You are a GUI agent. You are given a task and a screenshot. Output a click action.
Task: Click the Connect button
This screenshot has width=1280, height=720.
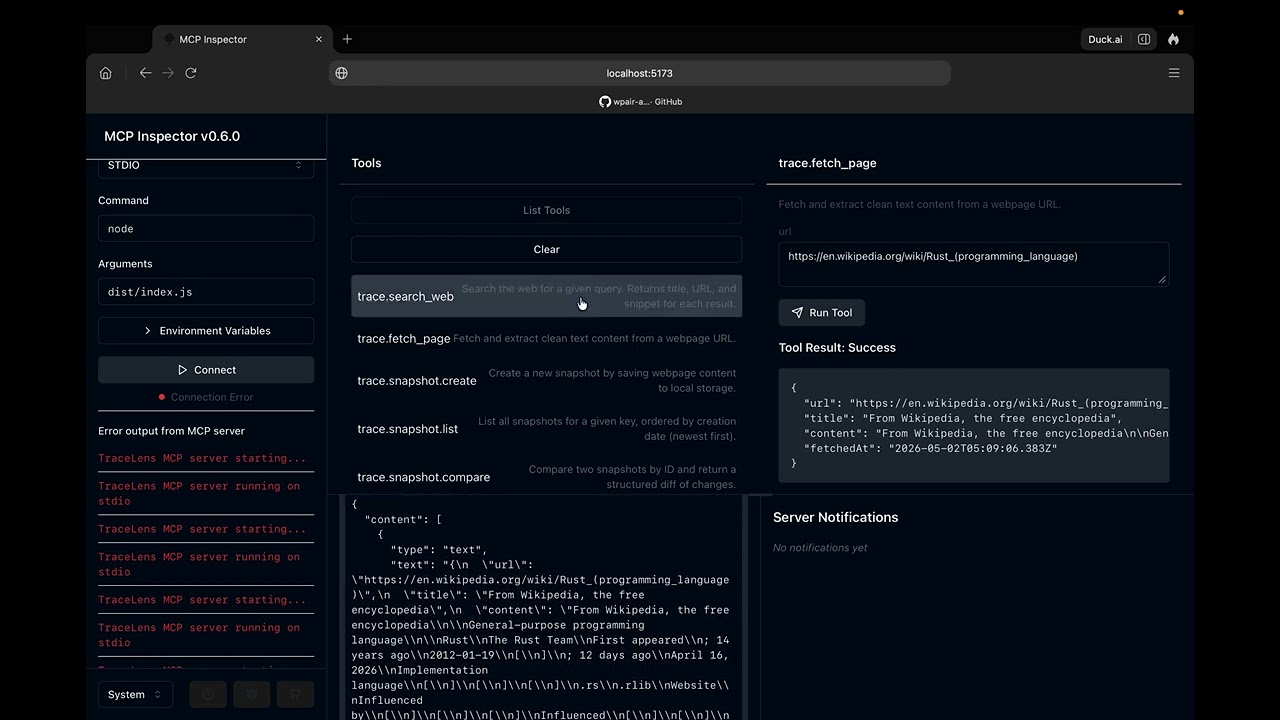206,370
